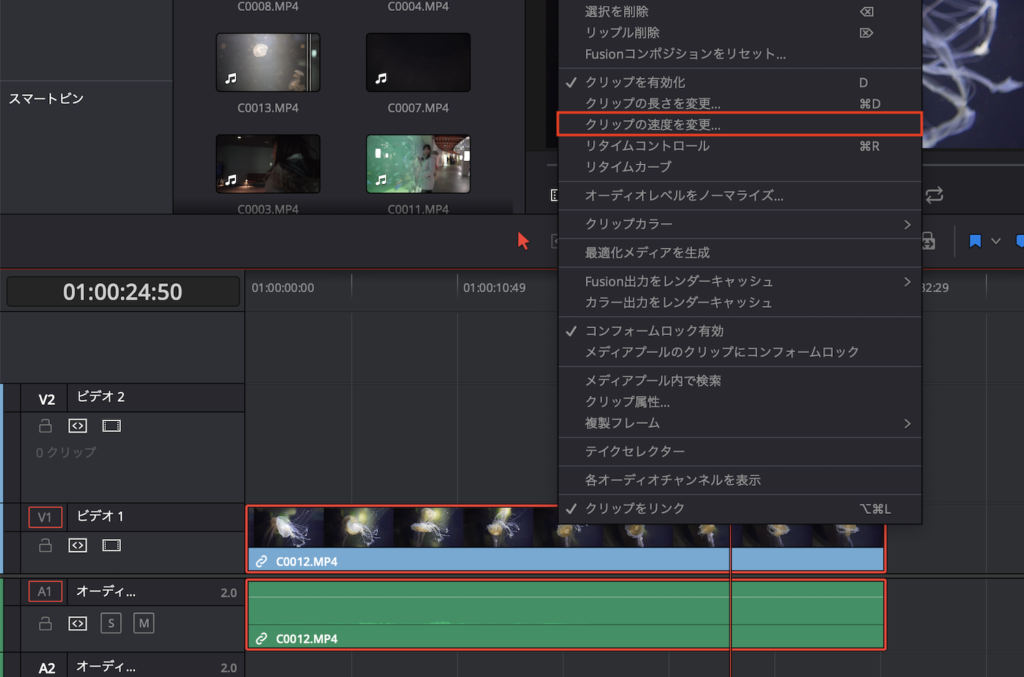Click the link icon on the video clip
Image resolution: width=1024 pixels, height=677 pixels.
pos(261,561)
